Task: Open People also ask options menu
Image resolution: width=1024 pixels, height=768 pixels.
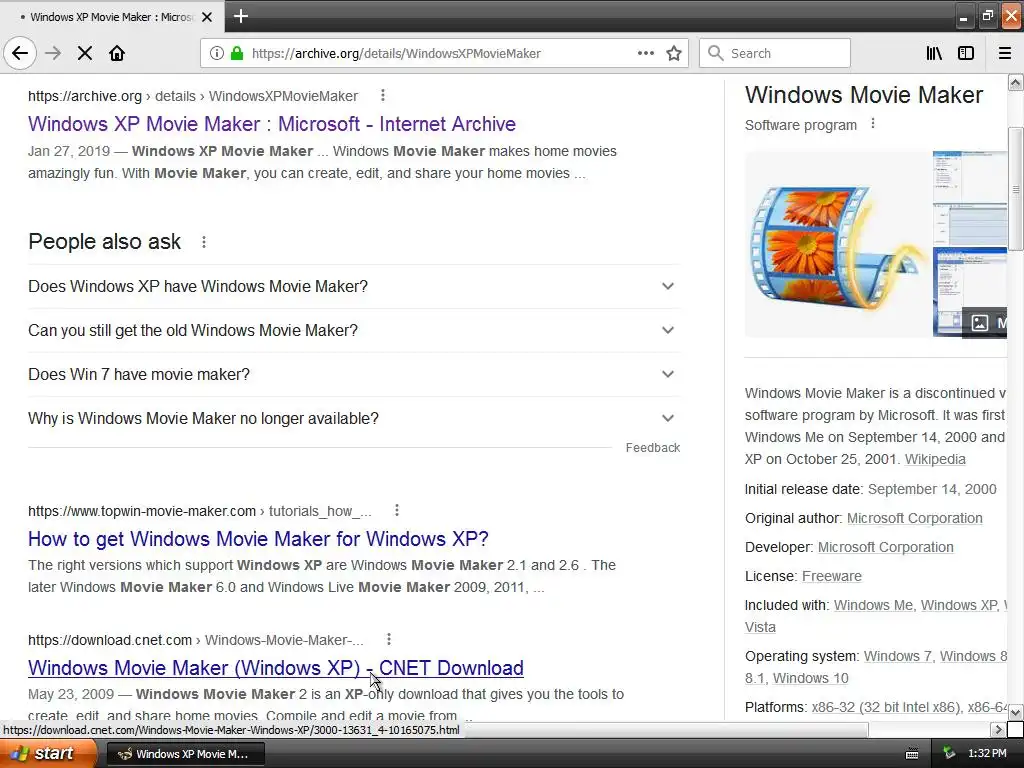Action: 204,242
